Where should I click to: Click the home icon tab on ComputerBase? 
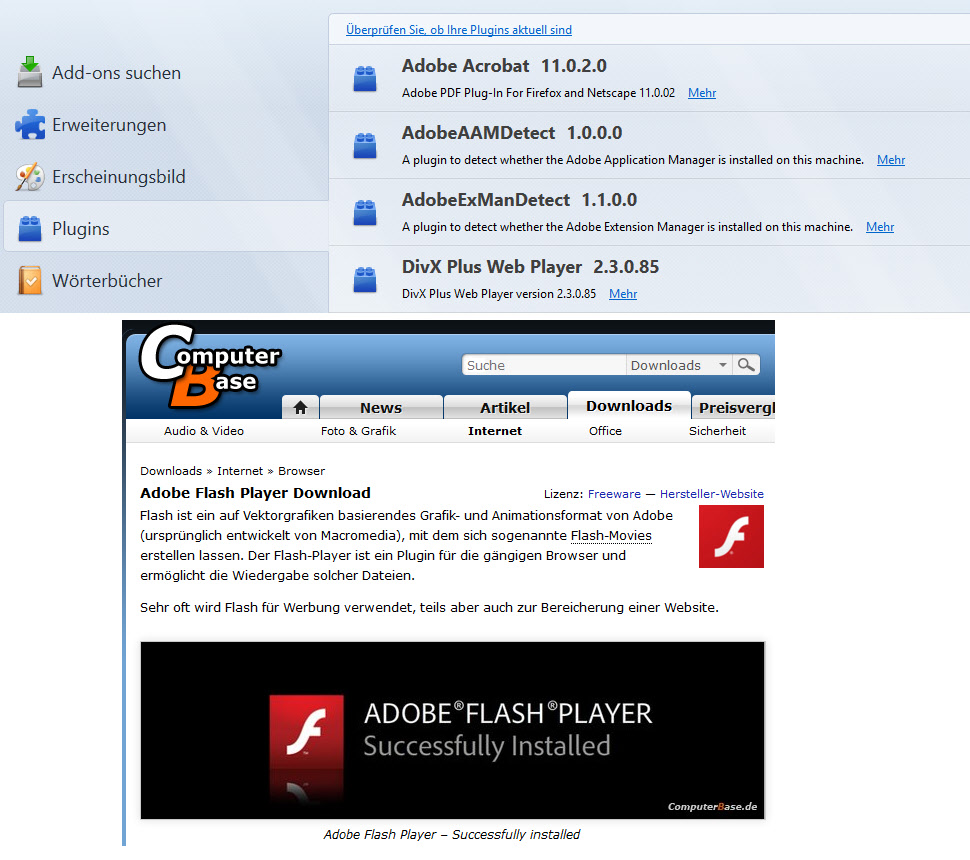[x=301, y=407]
